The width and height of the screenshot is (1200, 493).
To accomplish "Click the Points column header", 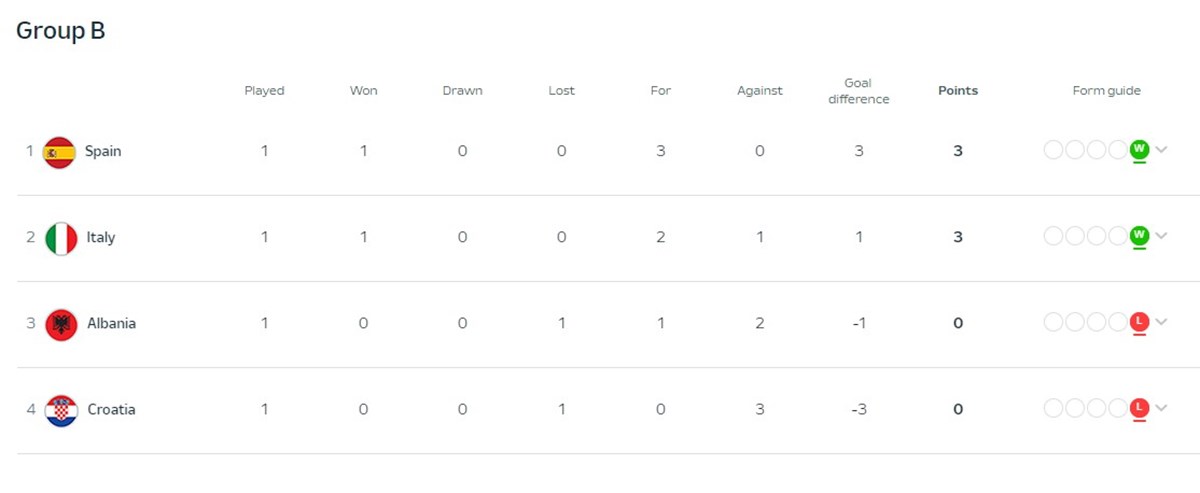I will (x=958, y=91).
